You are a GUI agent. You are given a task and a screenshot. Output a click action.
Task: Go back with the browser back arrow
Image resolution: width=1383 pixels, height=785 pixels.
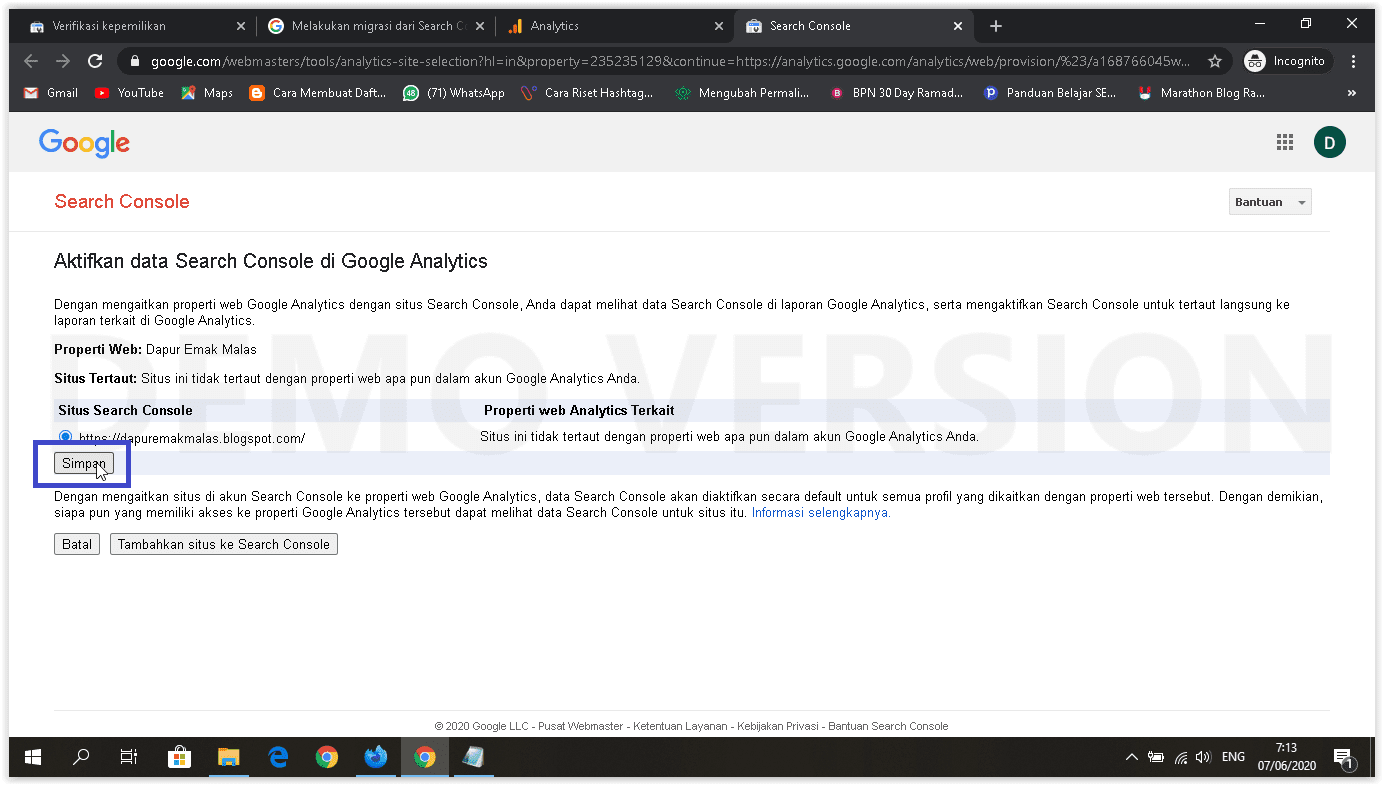(31, 61)
